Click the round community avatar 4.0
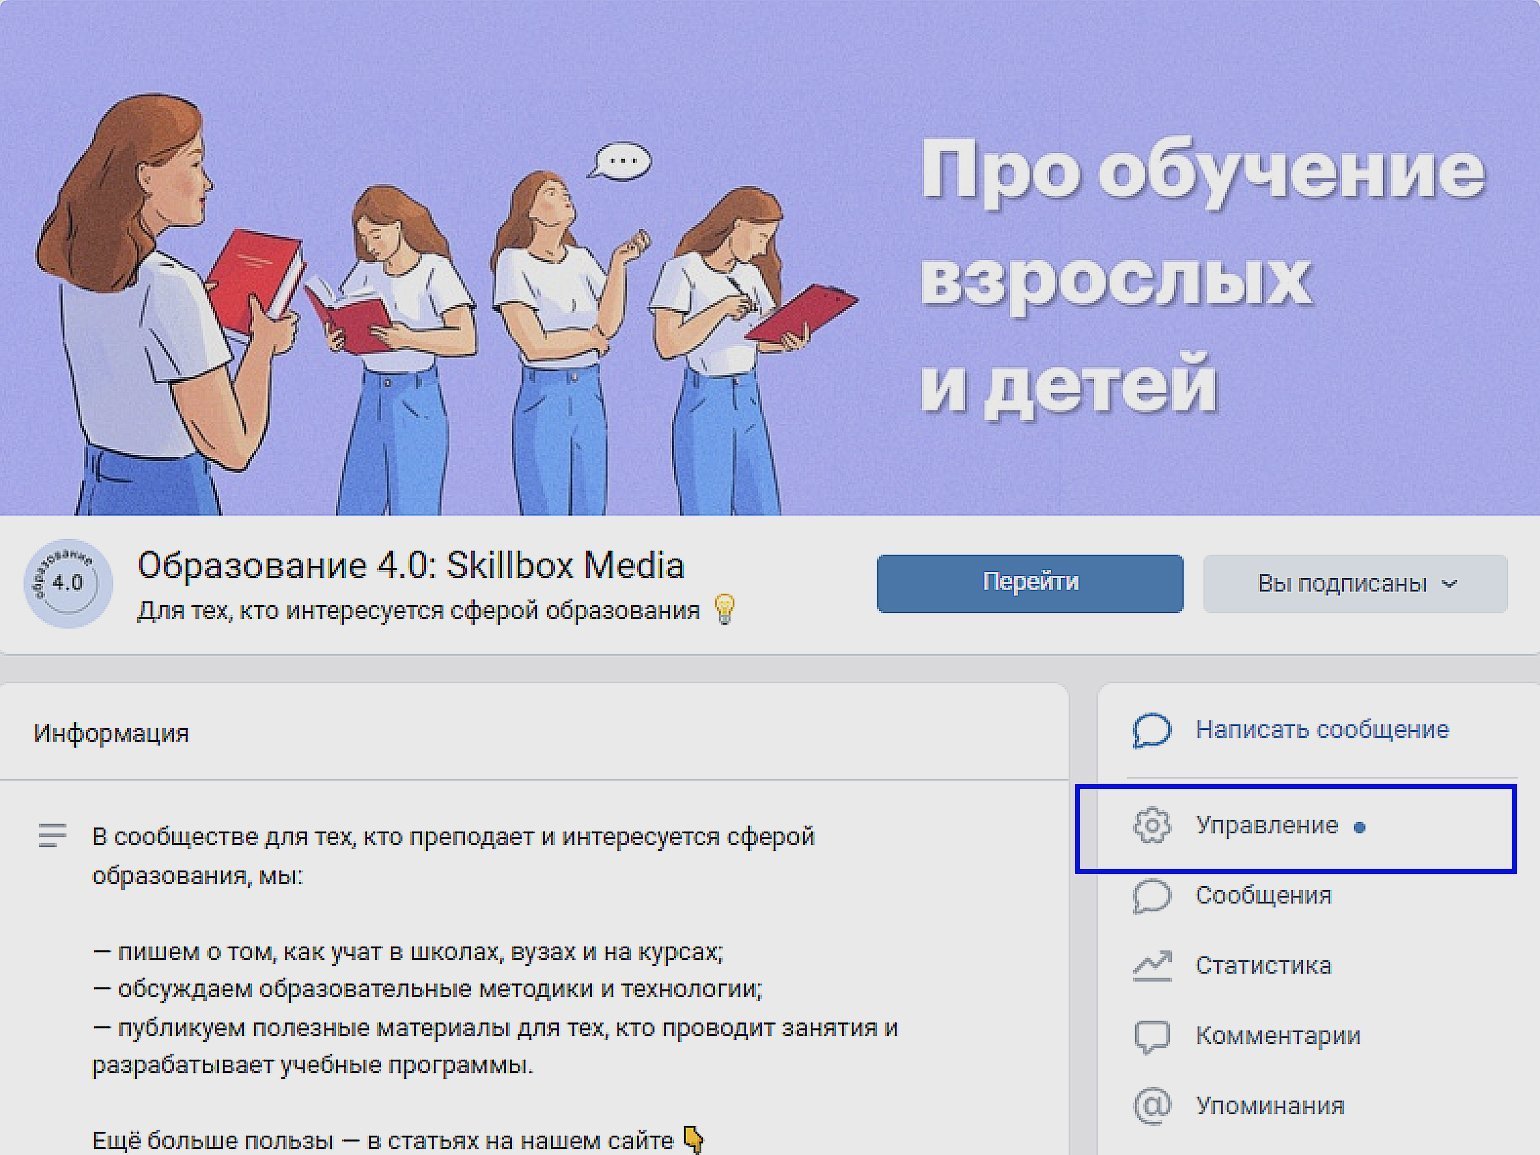This screenshot has height=1155, width=1540. (68, 583)
